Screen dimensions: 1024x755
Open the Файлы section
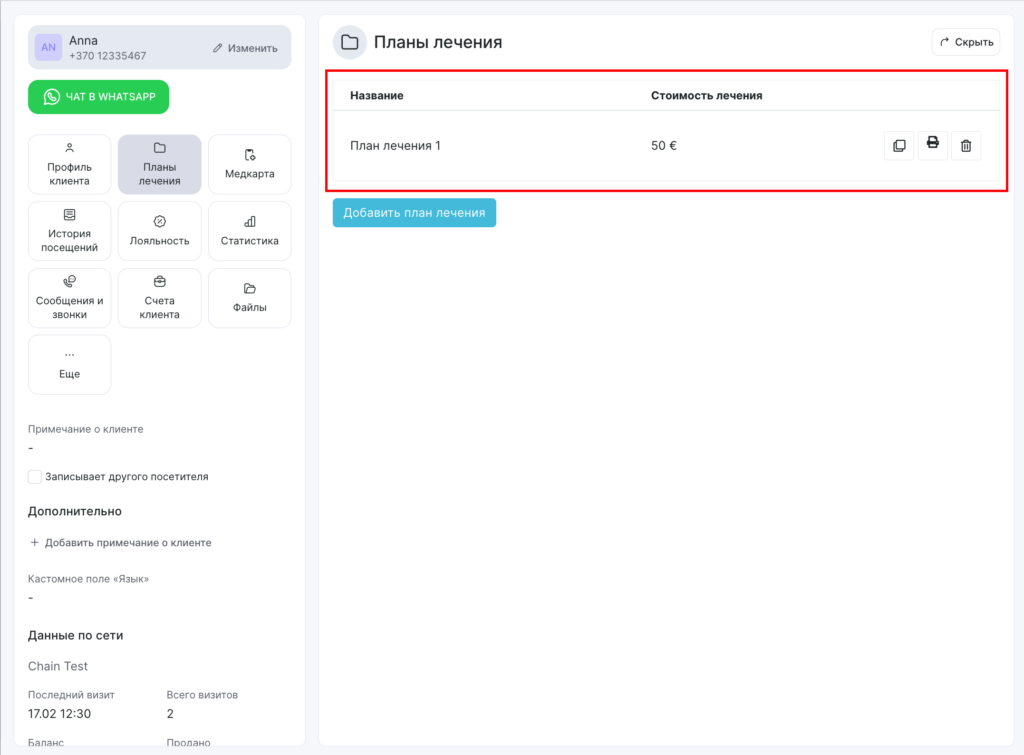(x=249, y=298)
